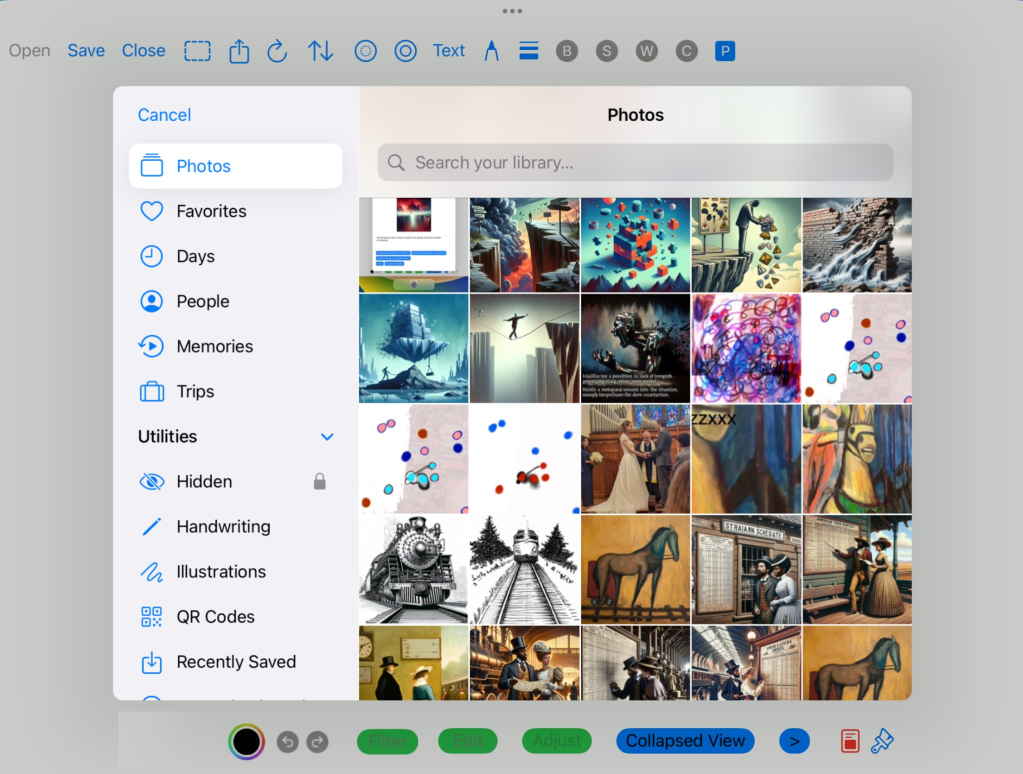Click the paint roller icon
This screenshot has width=1023, height=774.
click(882, 741)
